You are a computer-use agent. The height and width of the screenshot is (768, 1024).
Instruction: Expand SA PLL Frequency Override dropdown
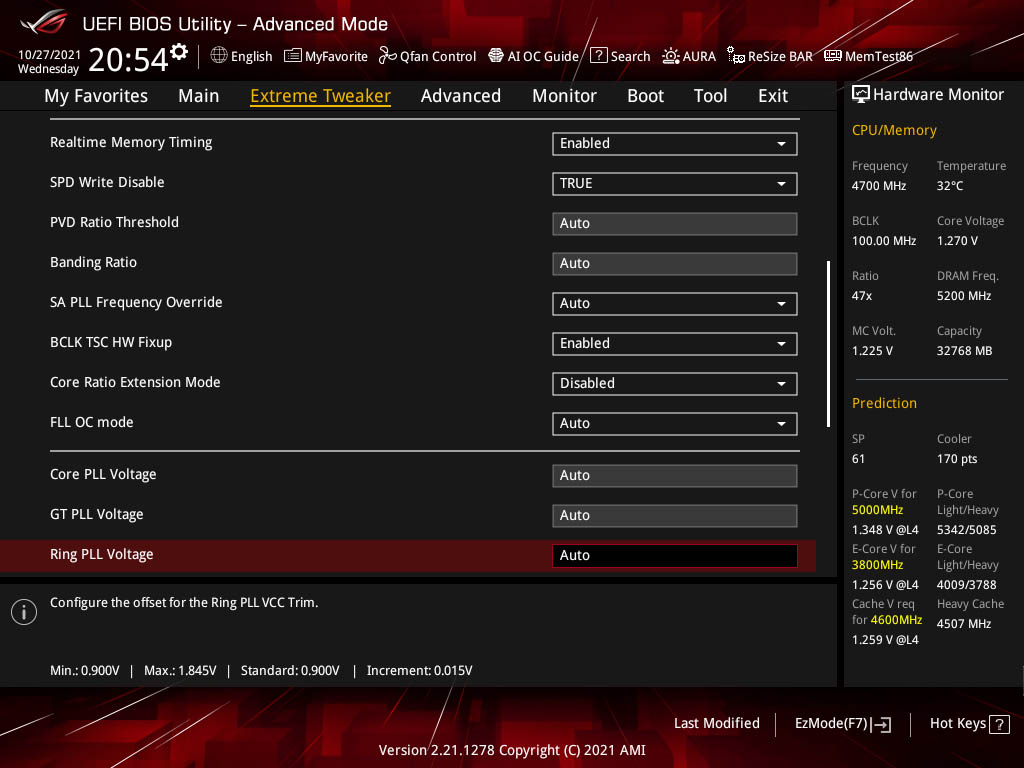tap(675, 304)
